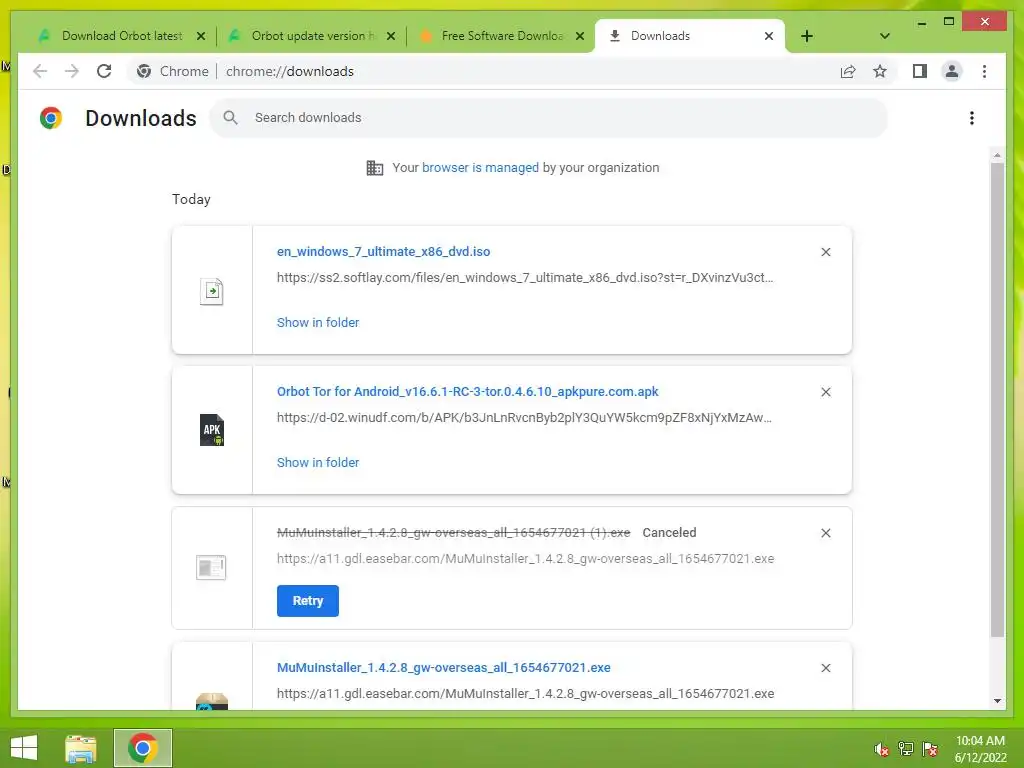Remove MuMuInstaller_1.4.2.8 exe entry from list
1024x768 pixels.
point(825,668)
